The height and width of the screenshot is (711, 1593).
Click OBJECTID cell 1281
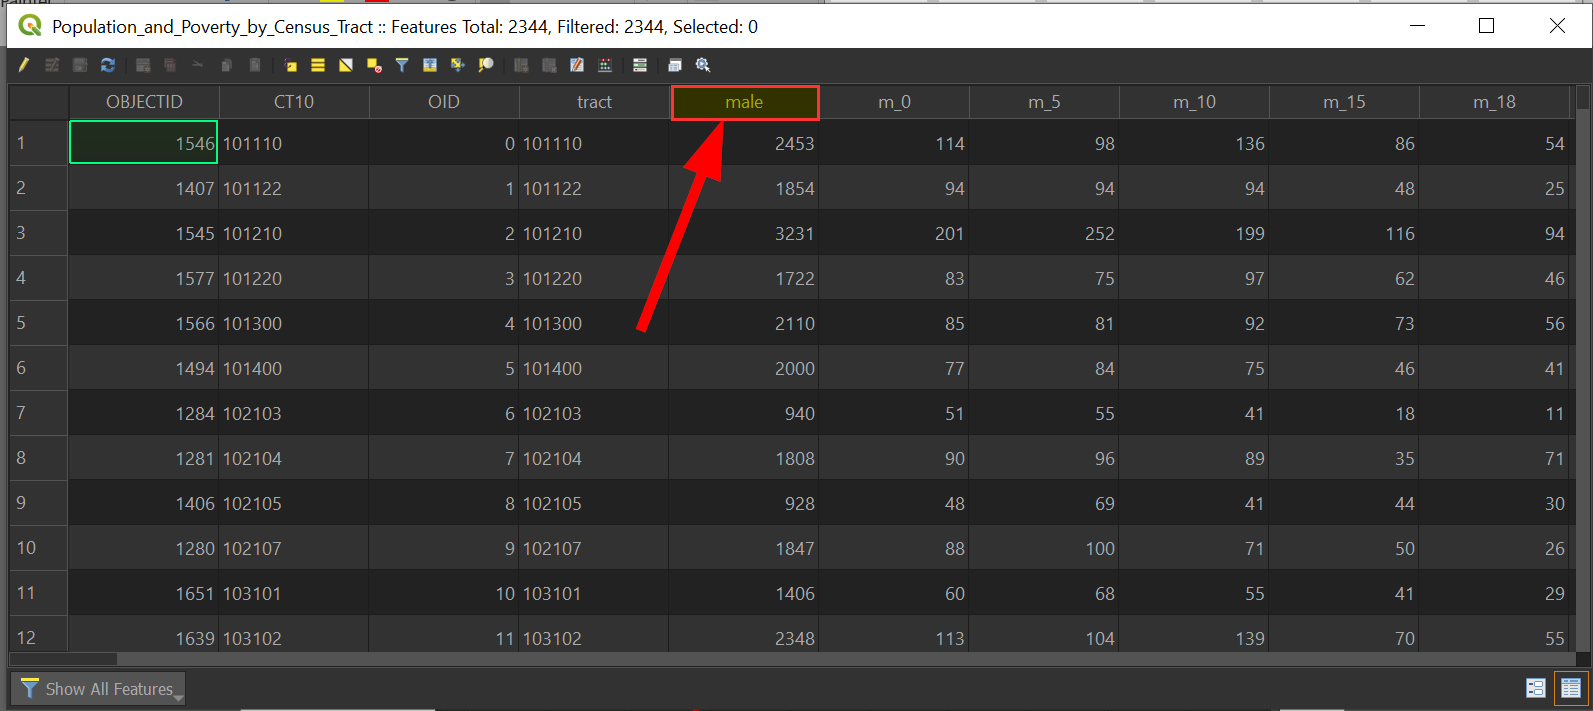[144, 458]
